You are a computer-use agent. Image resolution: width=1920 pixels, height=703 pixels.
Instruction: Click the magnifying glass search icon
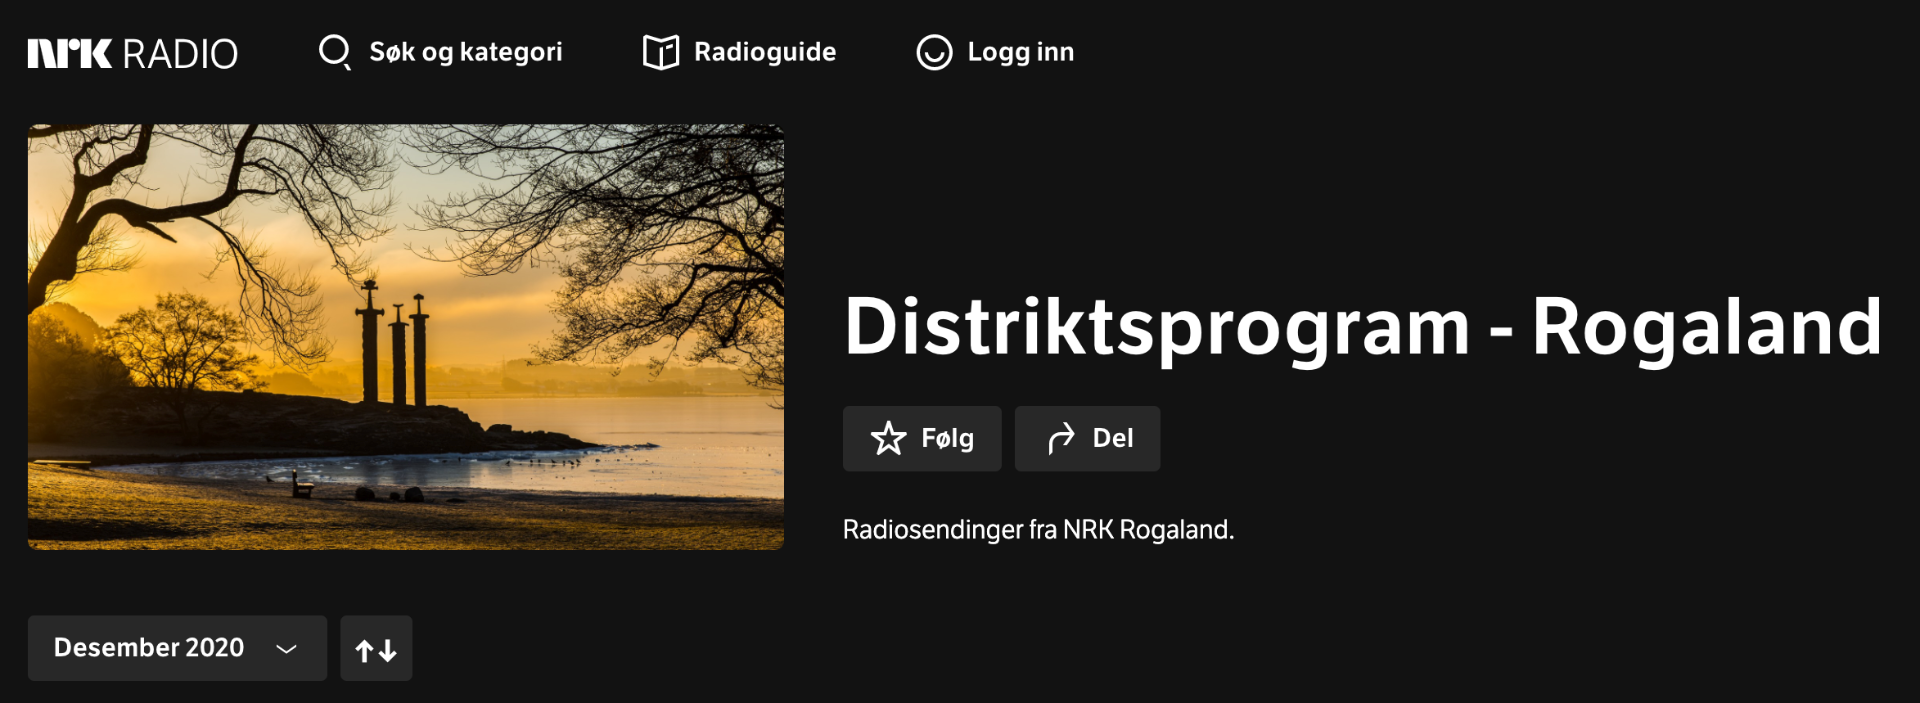[334, 52]
